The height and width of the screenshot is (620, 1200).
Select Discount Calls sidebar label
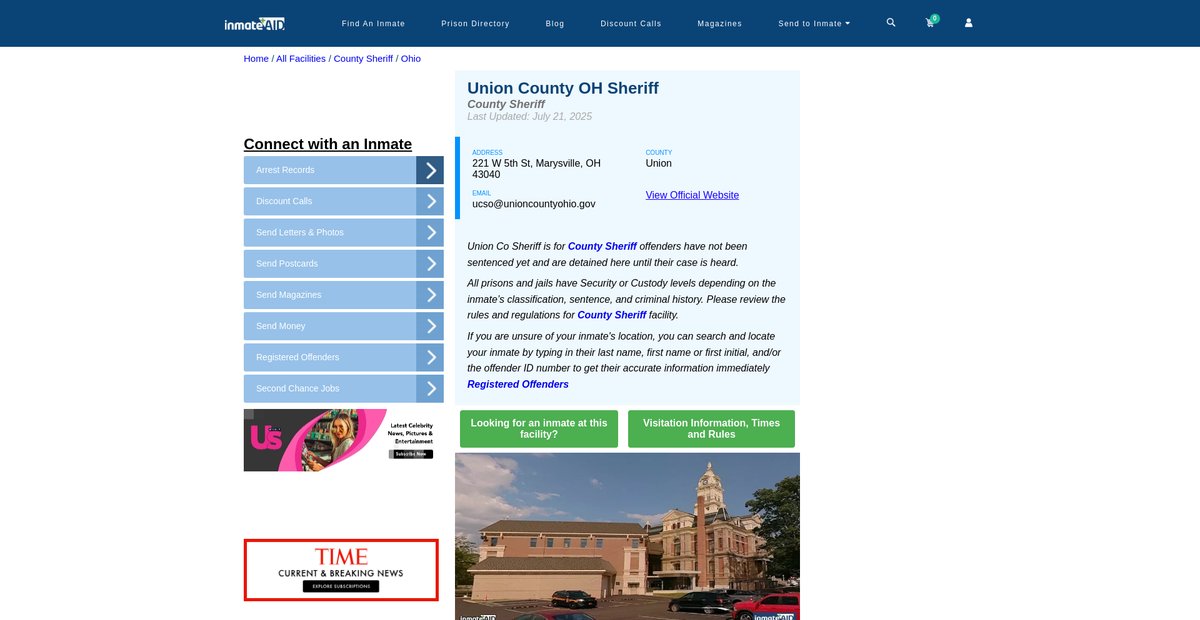pos(284,201)
